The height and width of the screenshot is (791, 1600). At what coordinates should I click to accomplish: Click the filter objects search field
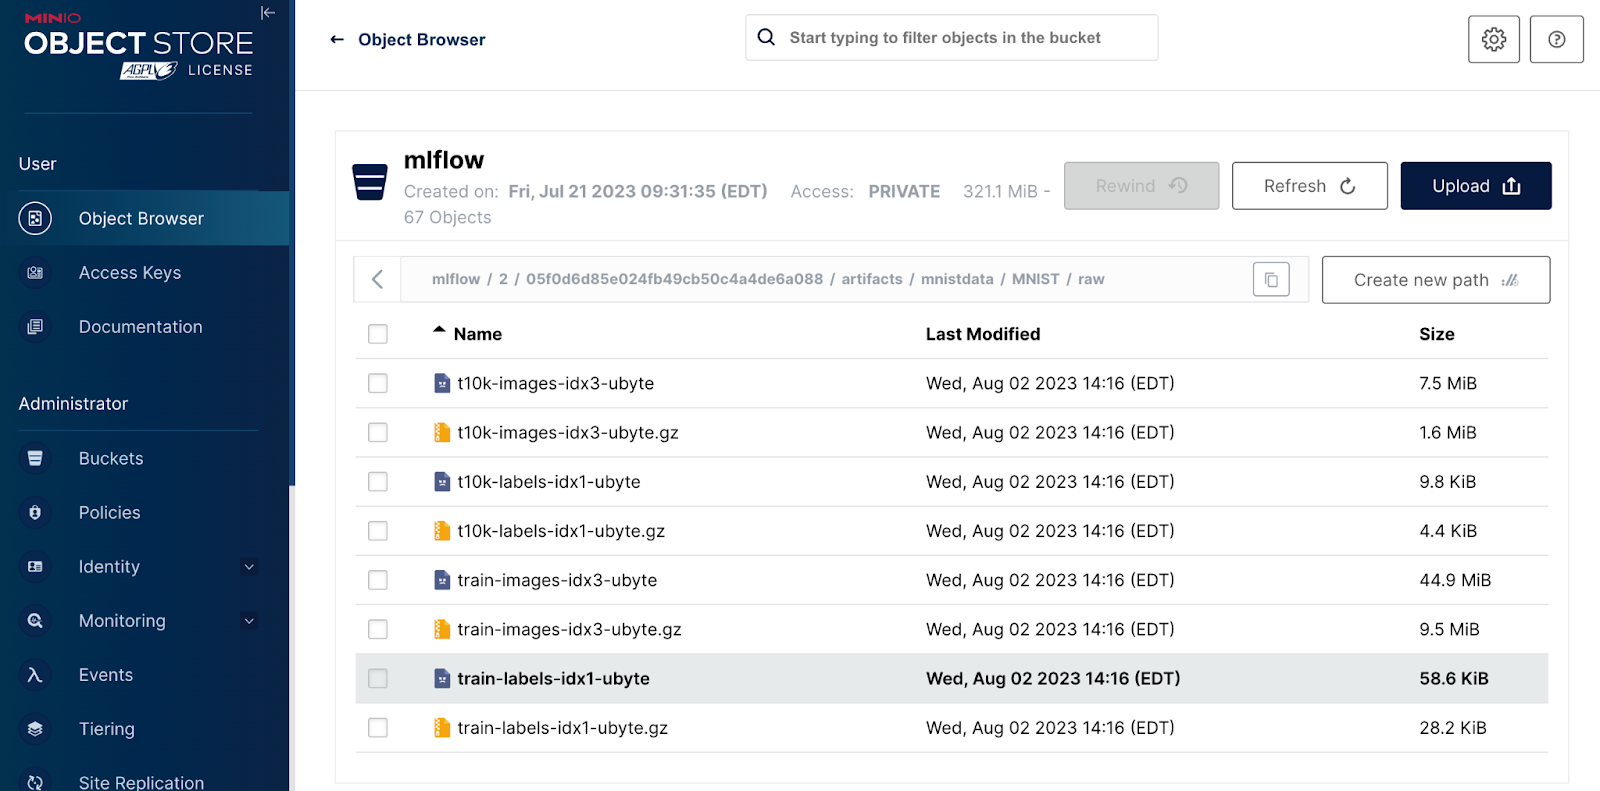point(952,37)
